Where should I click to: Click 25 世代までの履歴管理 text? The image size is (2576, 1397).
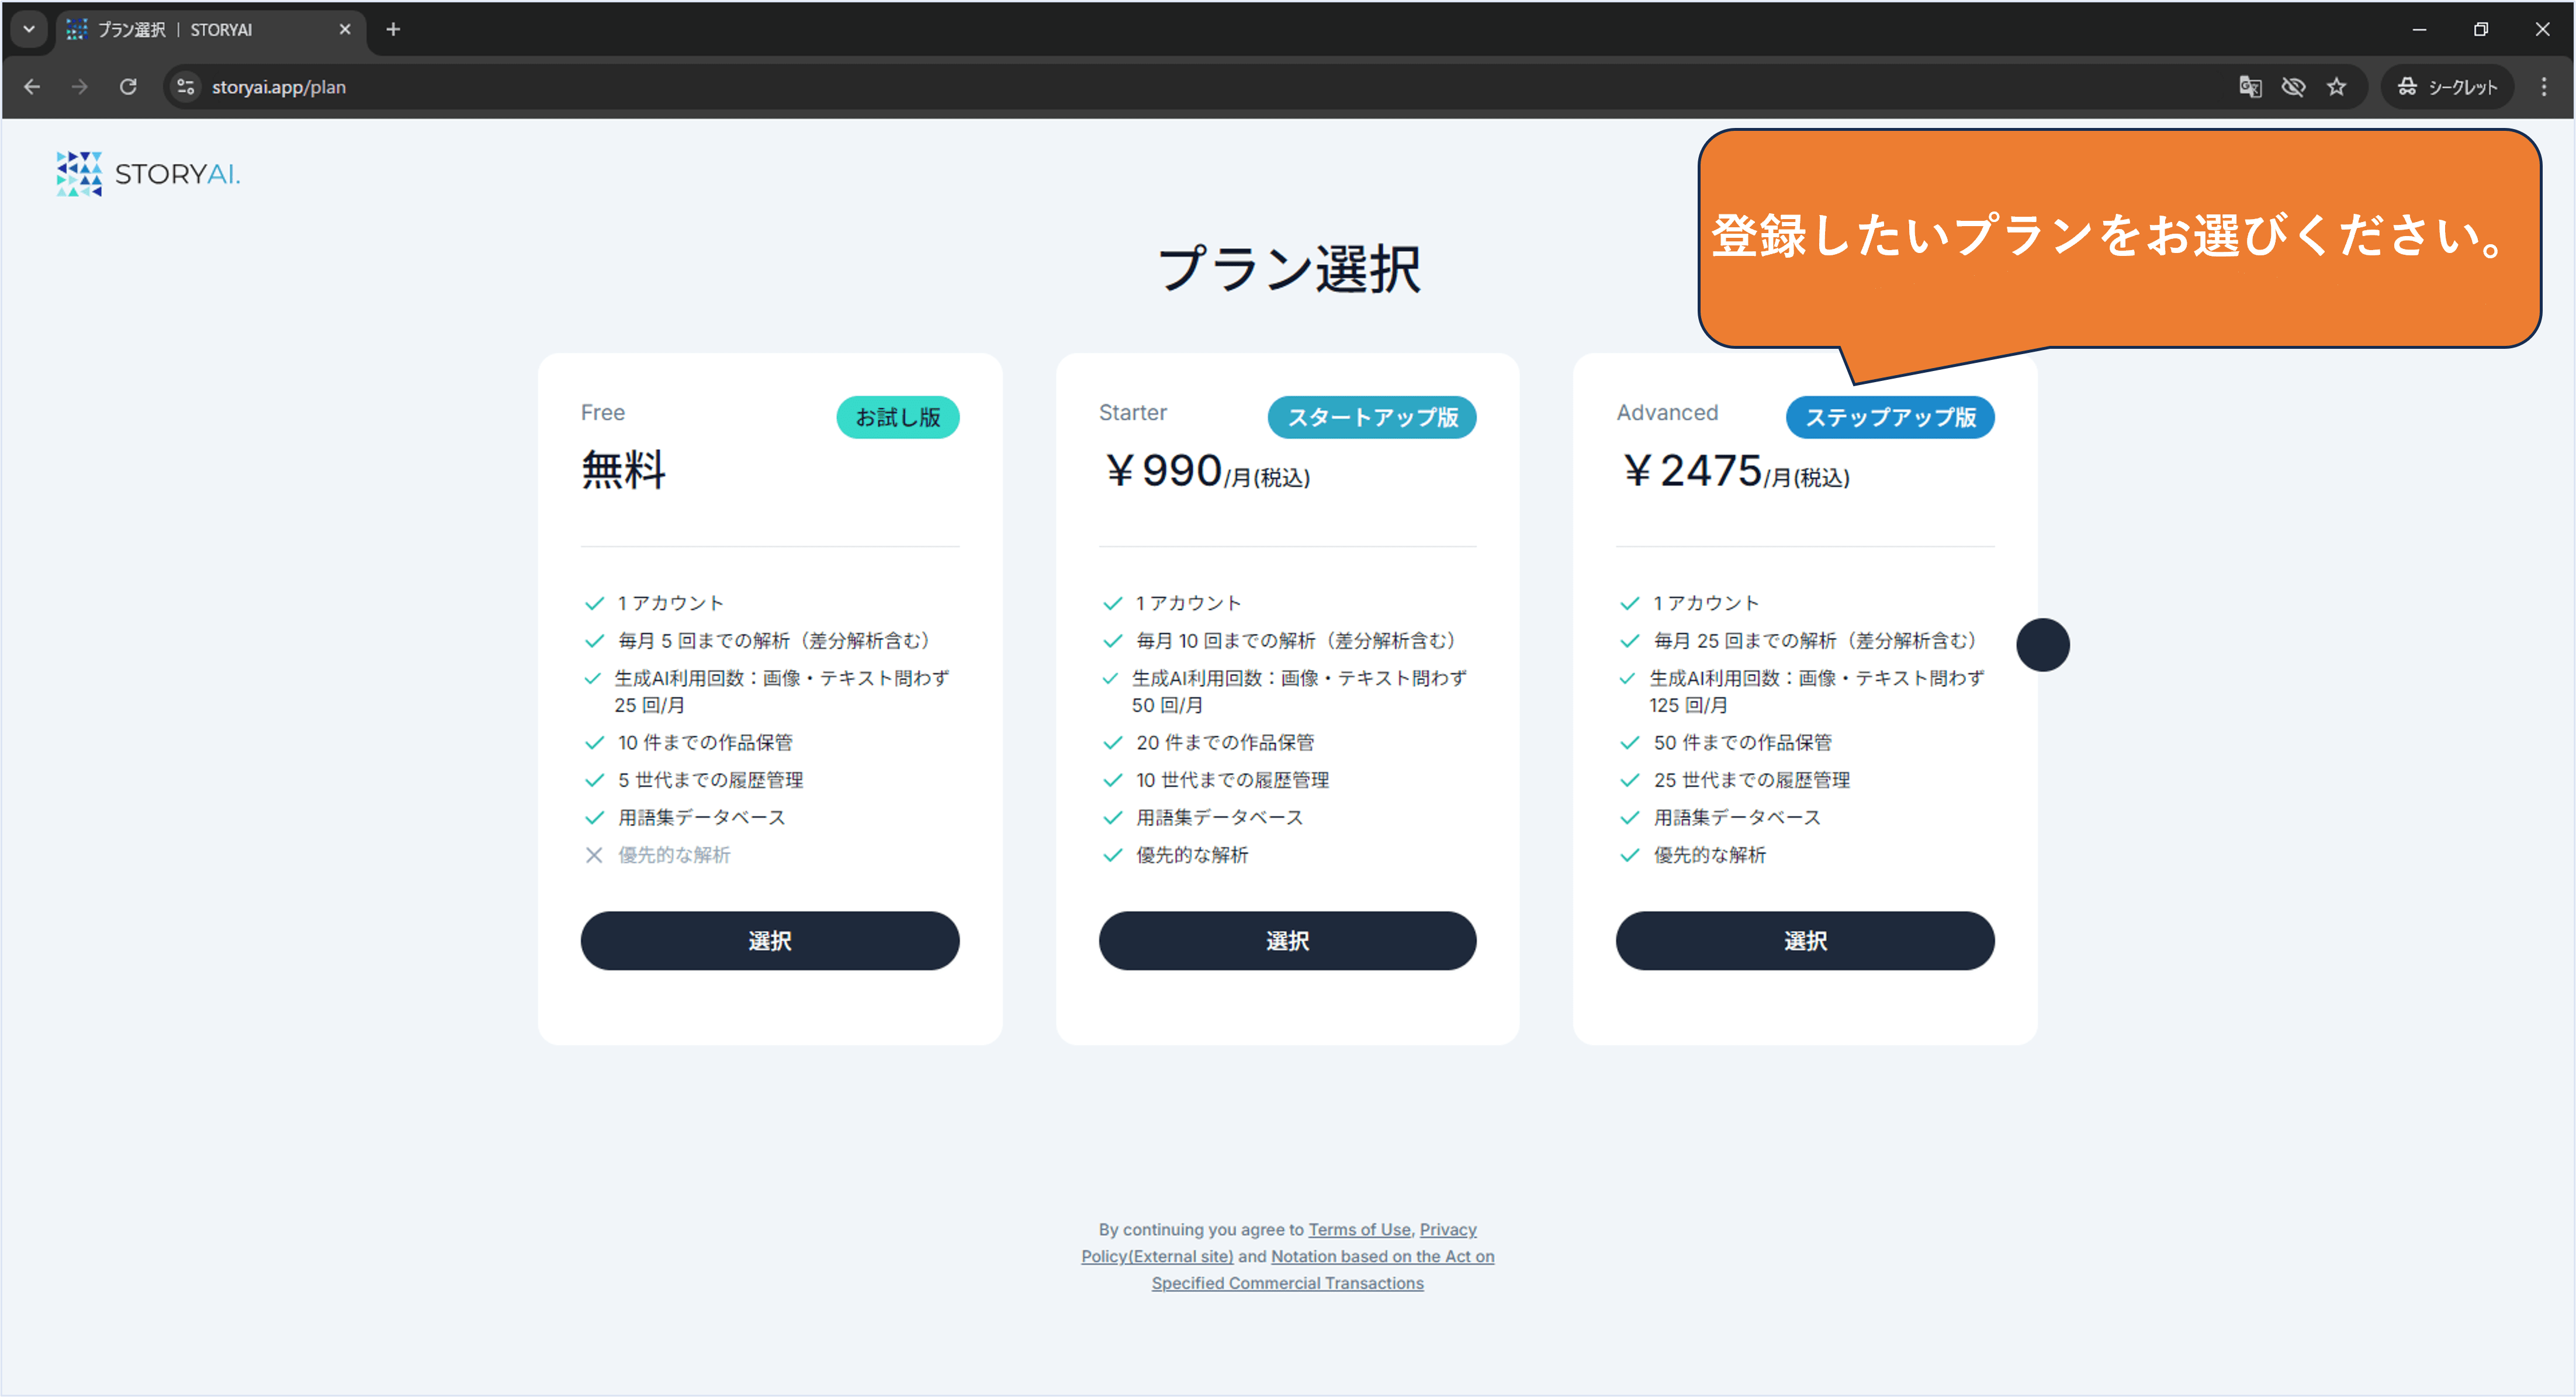tap(1751, 779)
